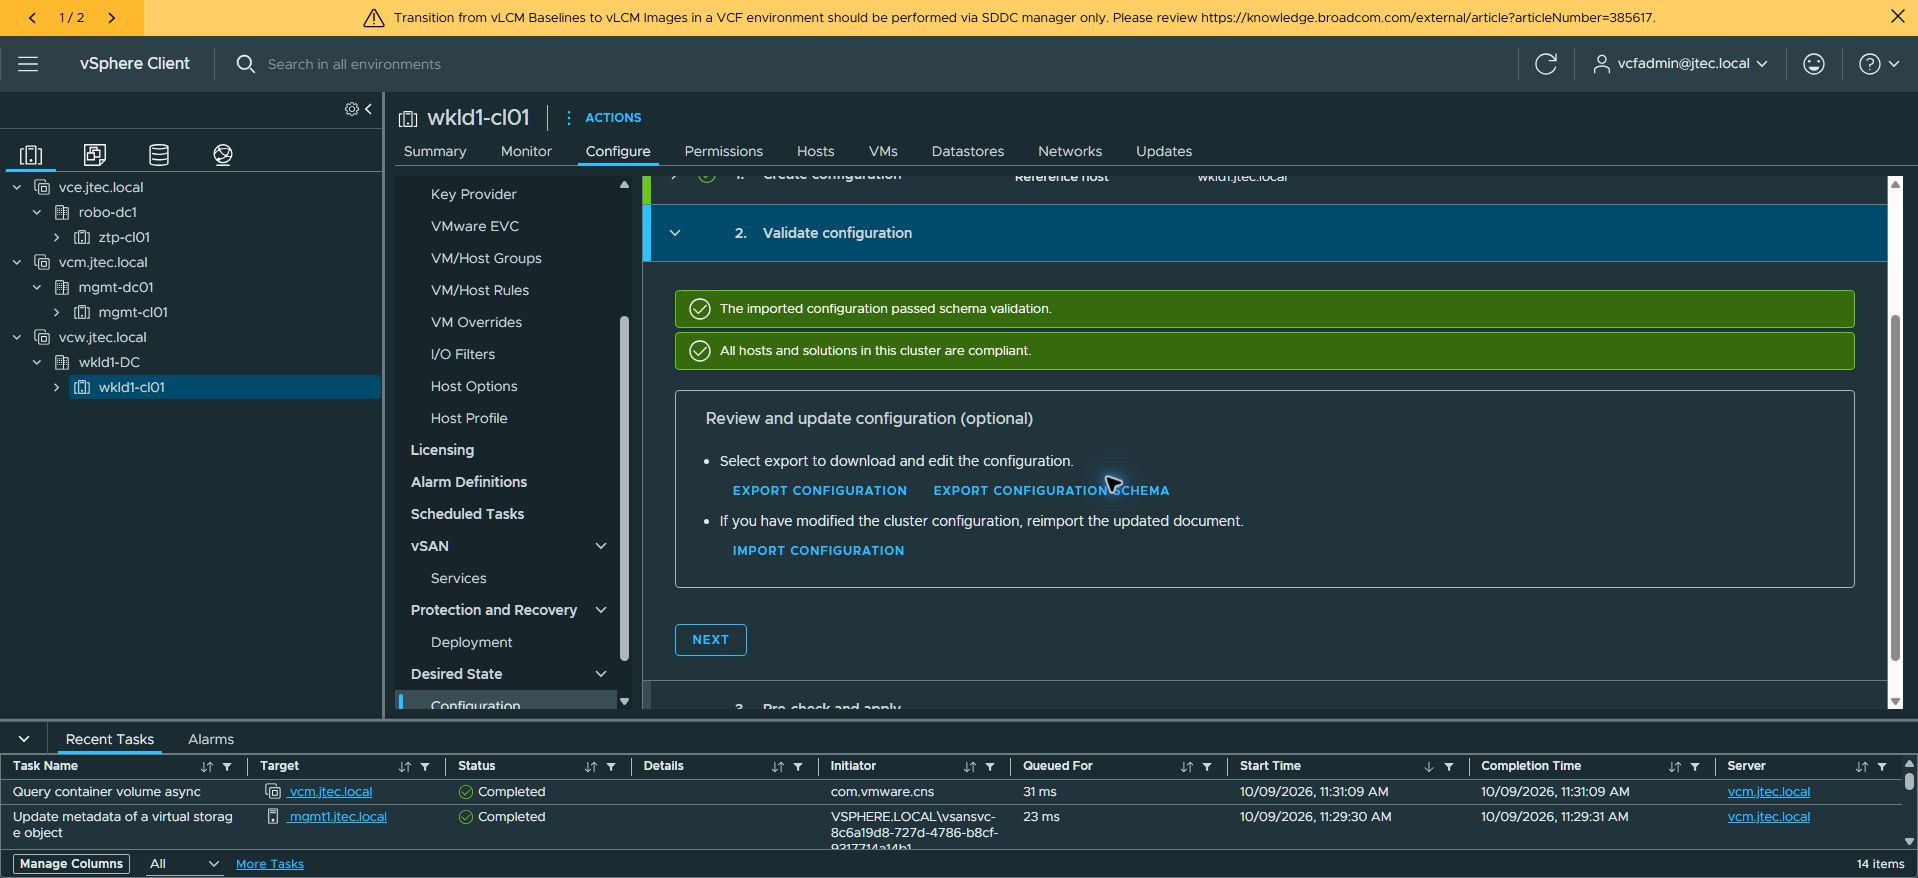Expand the mgmt-cl01 cluster node

click(57, 312)
